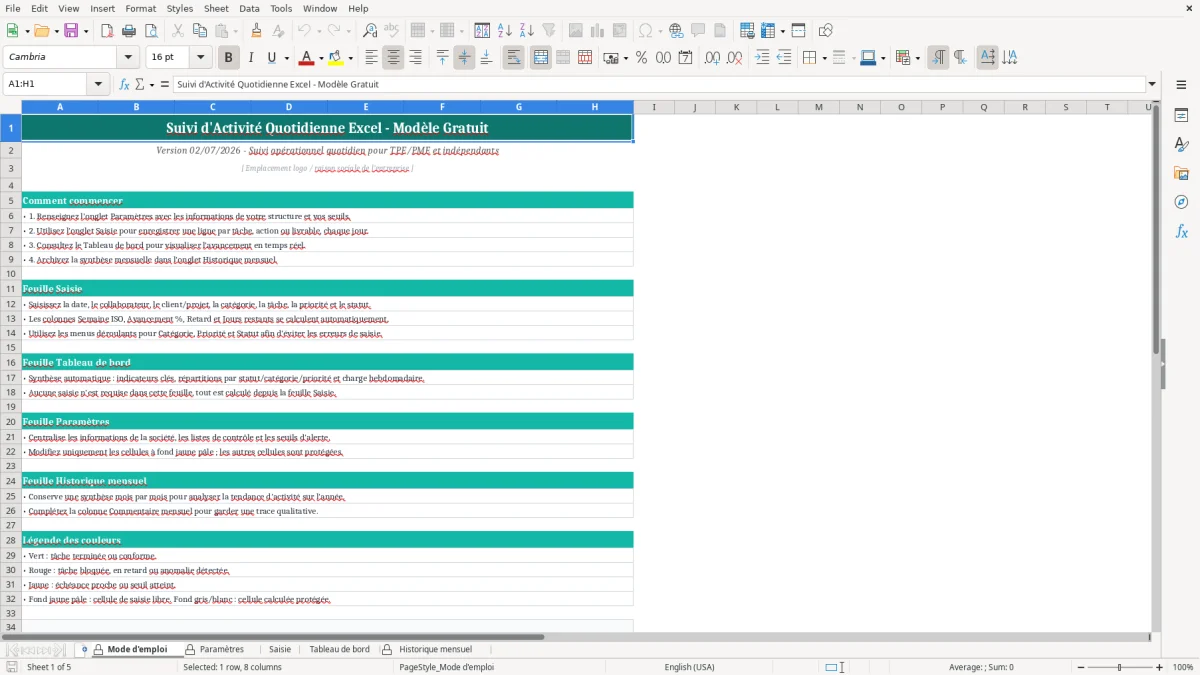Screen dimensions: 1200x675
Task: Remove decimal place icon
Action: click(x=735, y=58)
